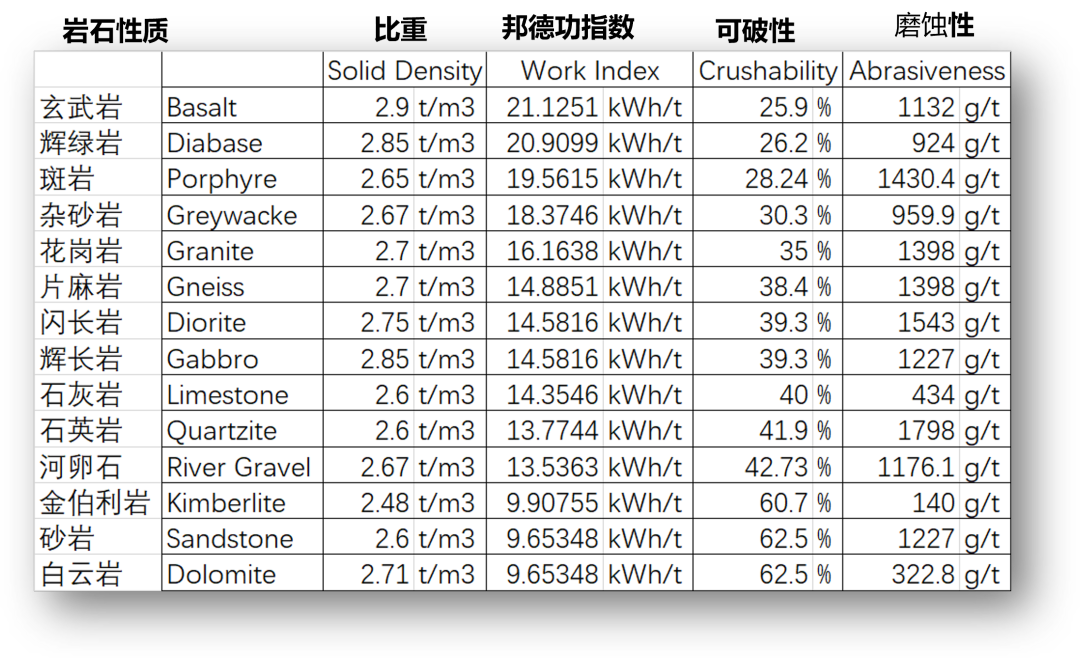Select the Chinese label 玄武岩 cell
The image size is (1080, 660).
tap(81, 107)
